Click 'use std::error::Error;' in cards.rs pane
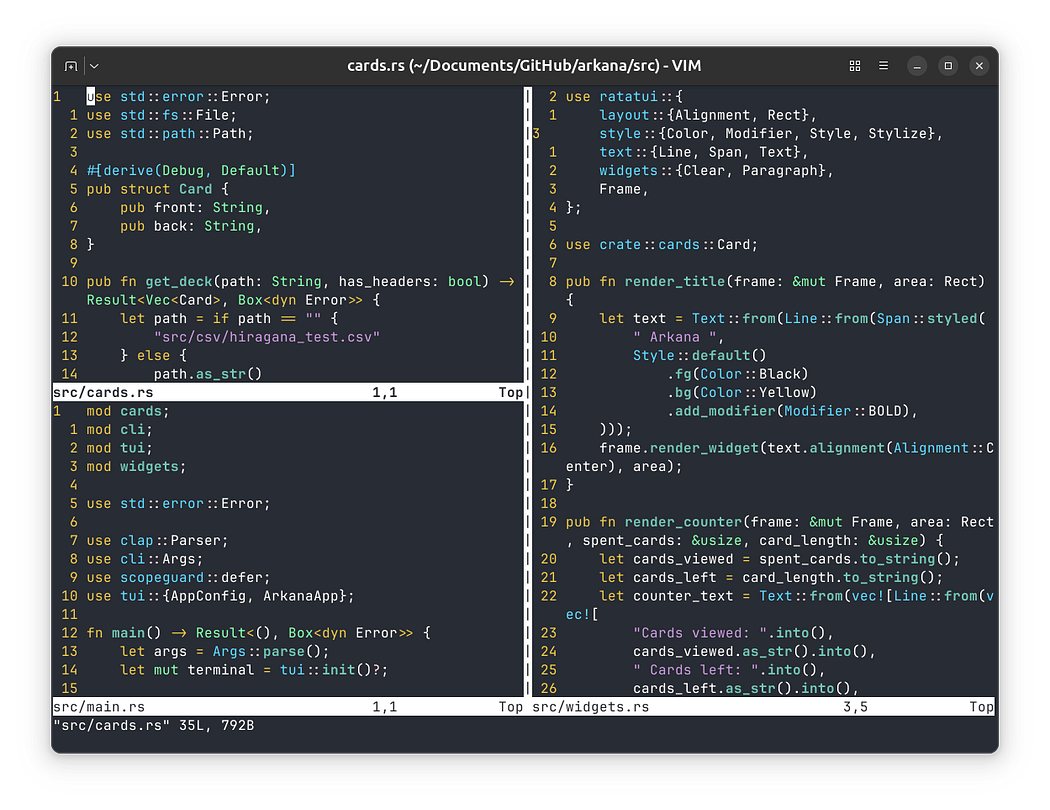Image resolution: width=1050 pixels, height=810 pixels. pyautogui.click(x=178, y=96)
